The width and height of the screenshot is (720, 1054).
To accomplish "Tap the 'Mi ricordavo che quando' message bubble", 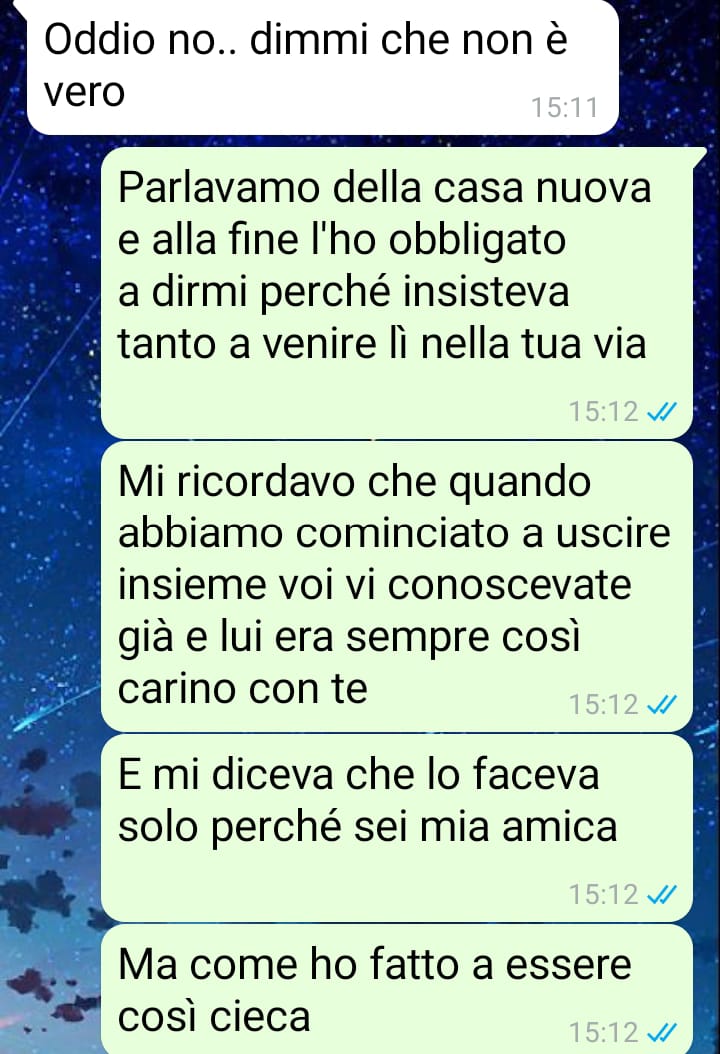I will [397, 586].
